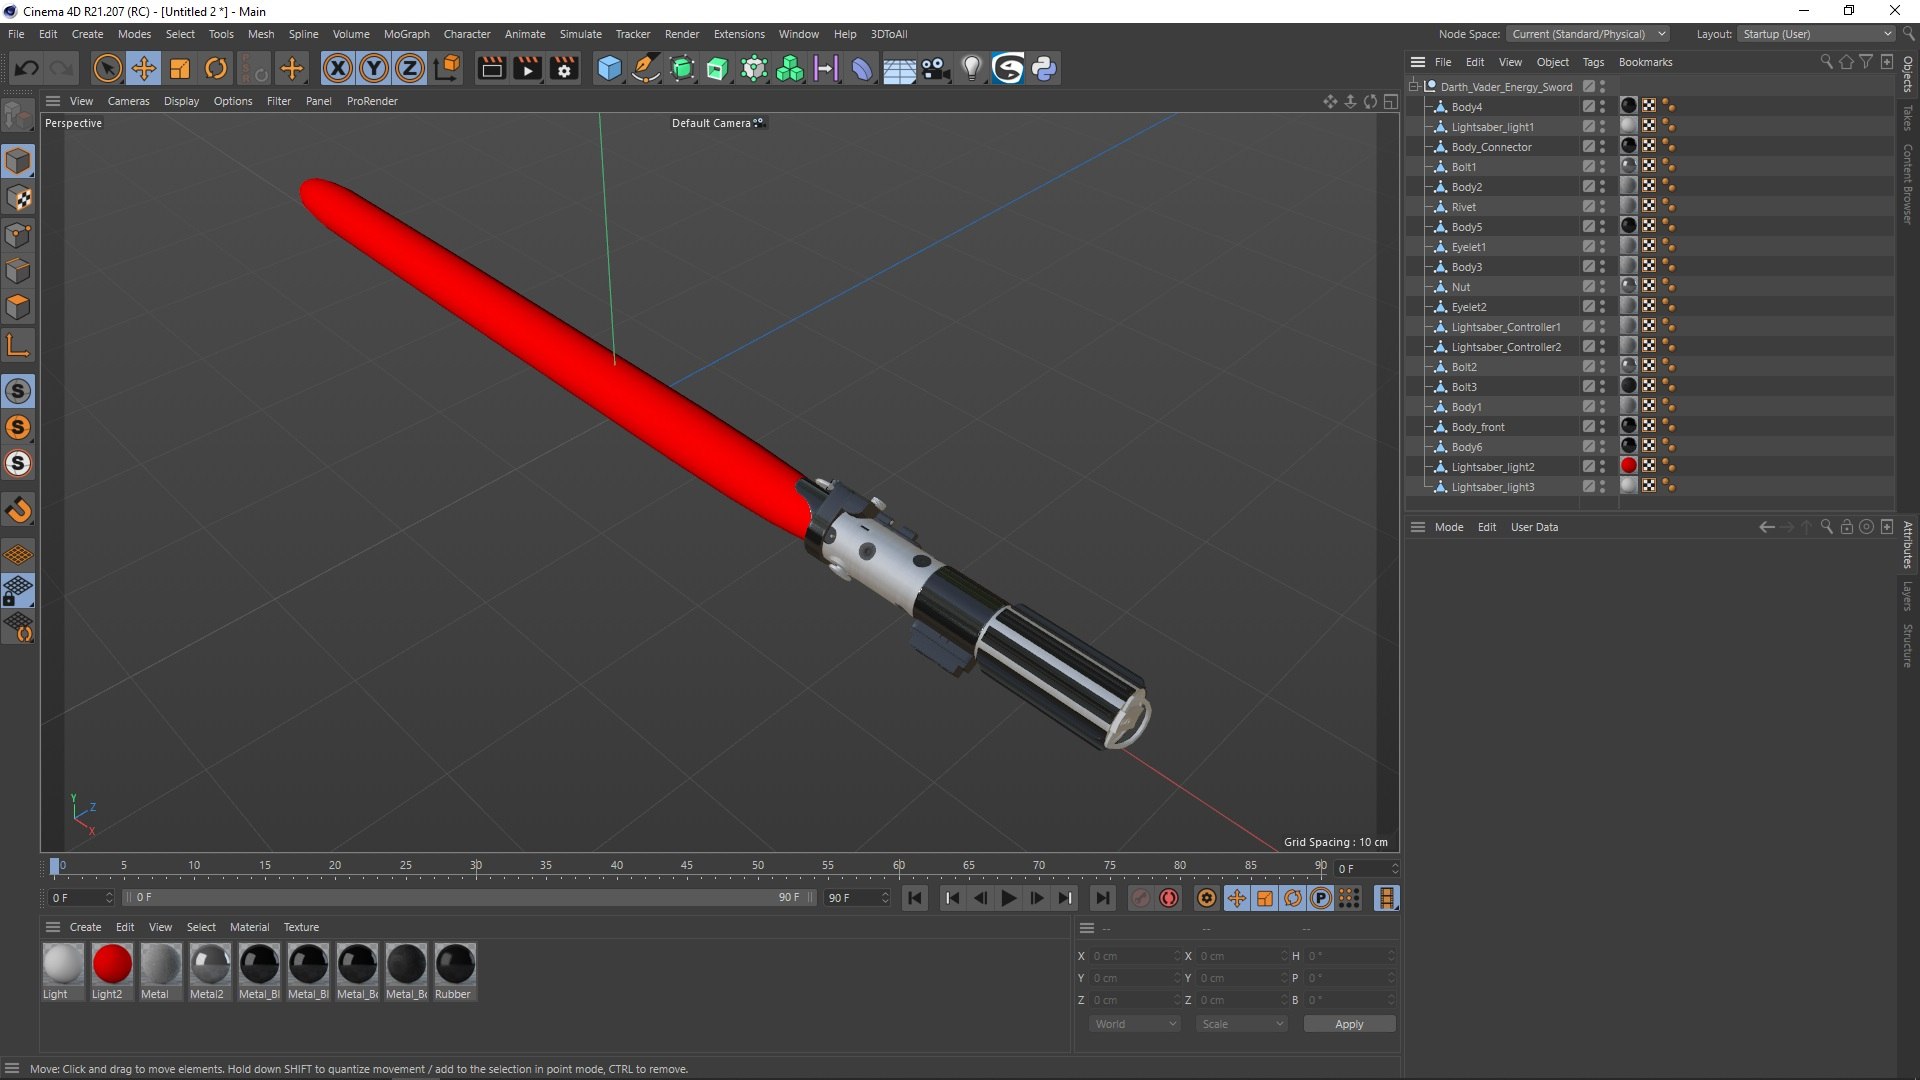Select the Live Selection tool
The height and width of the screenshot is (1080, 1920).
coord(107,68)
